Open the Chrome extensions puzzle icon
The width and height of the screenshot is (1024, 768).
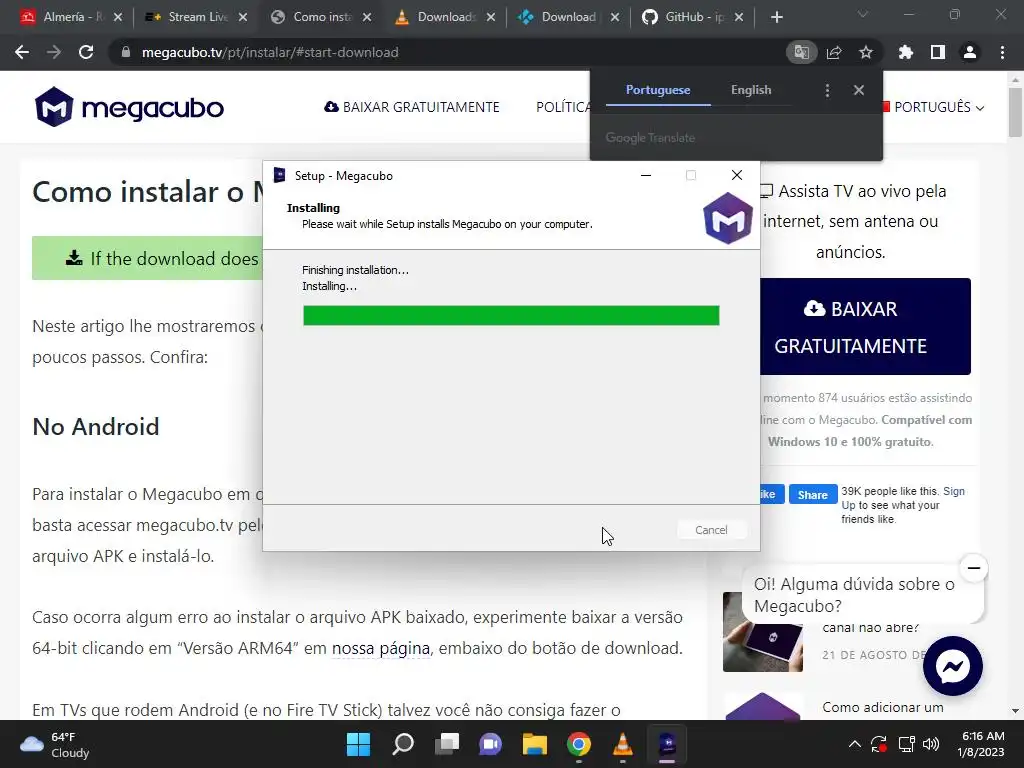point(906,52)
